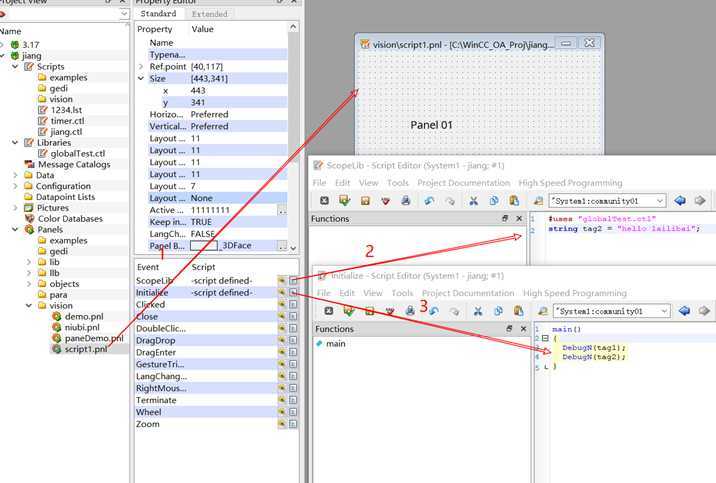Click the ellipsis button for Panel background color

coord(283,246)
